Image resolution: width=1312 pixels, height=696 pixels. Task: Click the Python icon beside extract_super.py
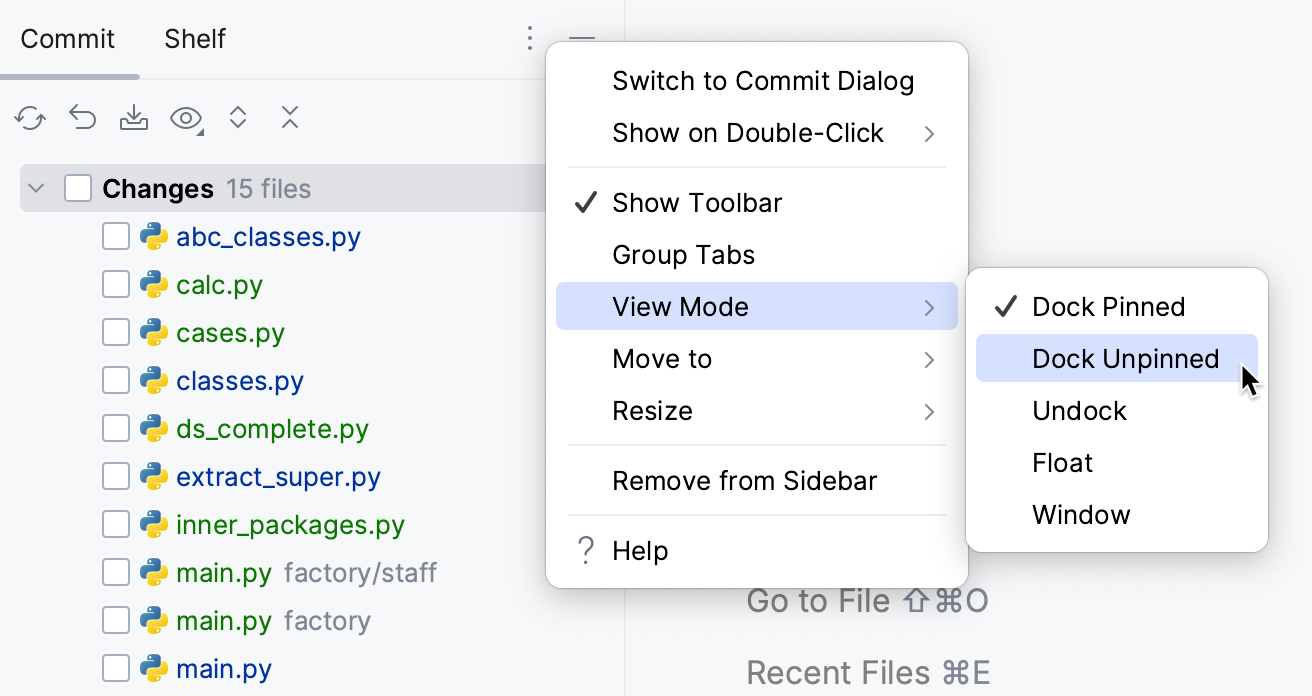(152, 476)
